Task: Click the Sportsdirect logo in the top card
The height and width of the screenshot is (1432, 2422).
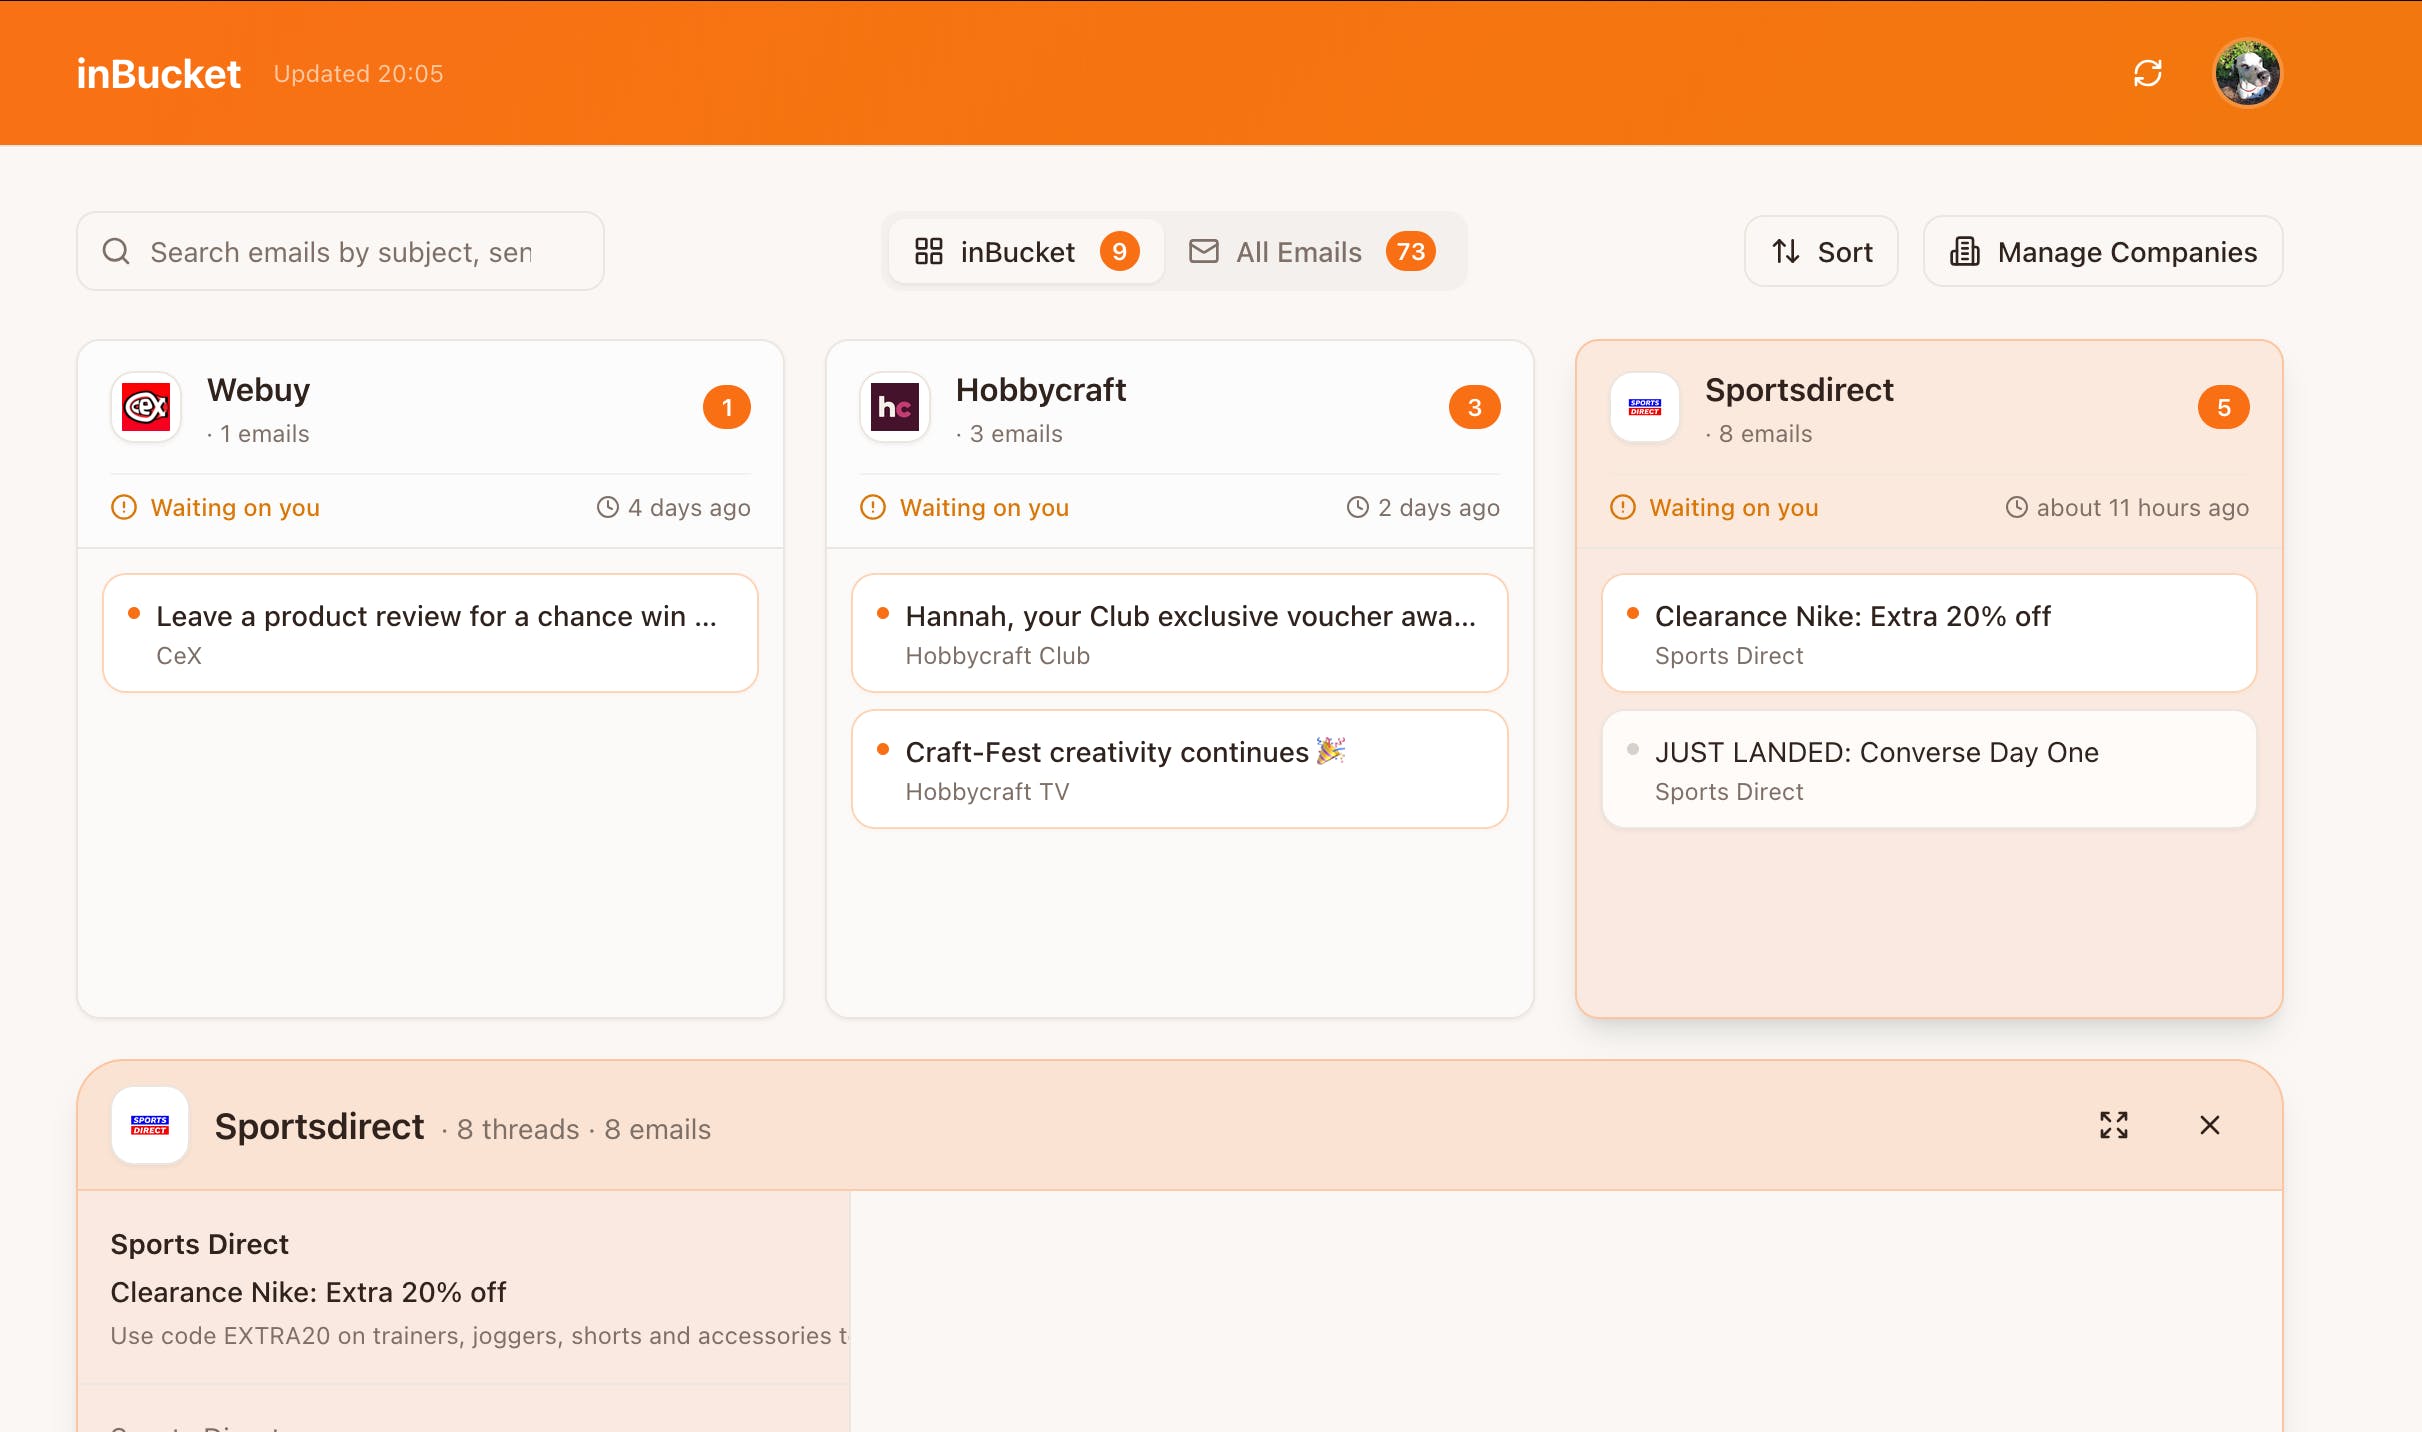Action: [1644, 407]
